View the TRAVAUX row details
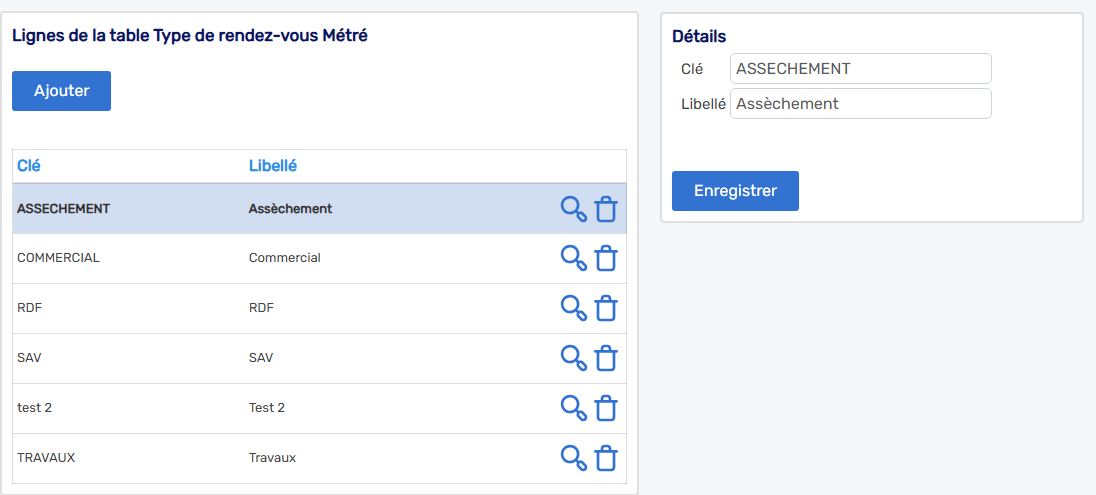The width and height of the screenshot is (1096, 495). [574, 458]
